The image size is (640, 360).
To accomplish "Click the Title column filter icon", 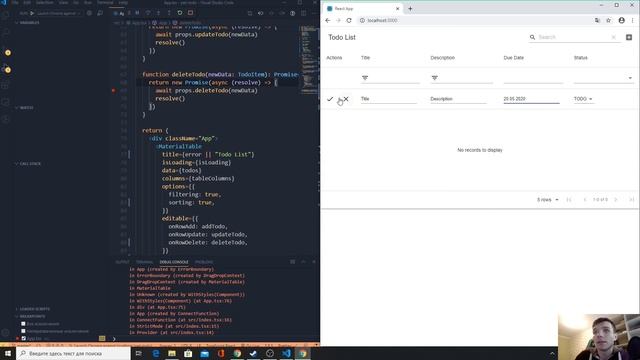I will click(365, 78).
